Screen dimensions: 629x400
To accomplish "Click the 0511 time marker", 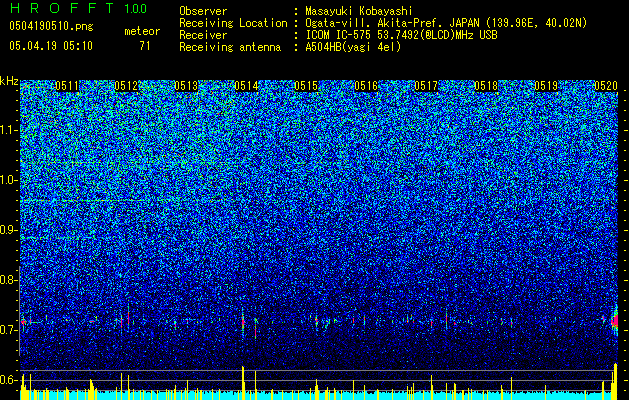I will click(x=67, y=86).
